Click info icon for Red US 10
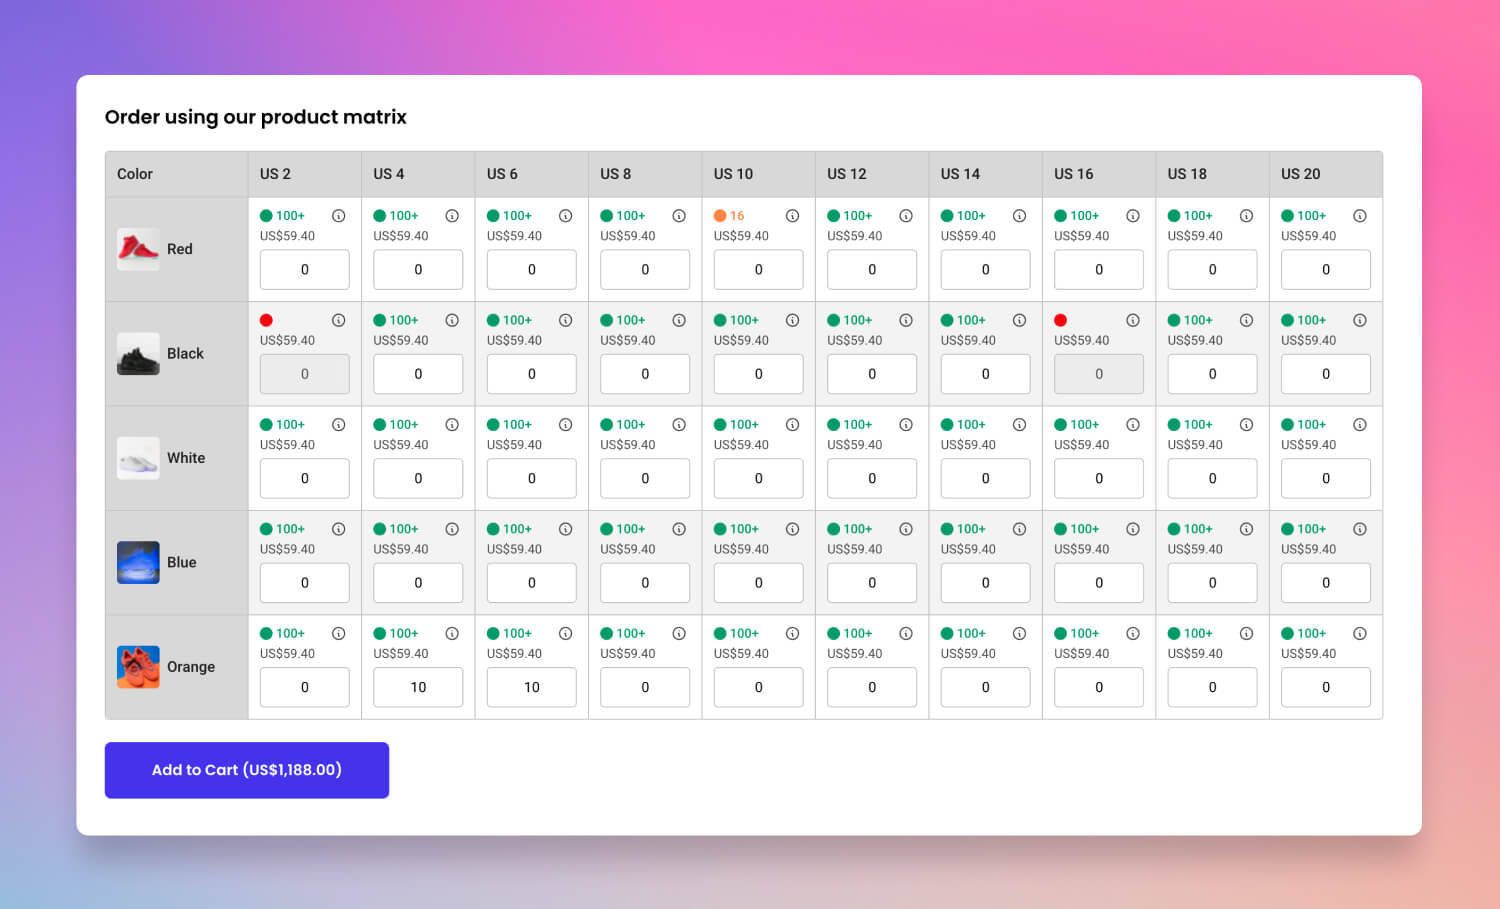The width and height of the screenshot is (1500, 909). point(792,216)
